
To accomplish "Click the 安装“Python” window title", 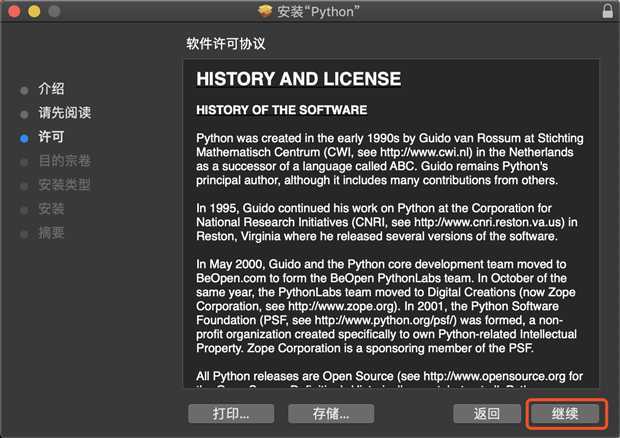I will [x=318, y=11].
